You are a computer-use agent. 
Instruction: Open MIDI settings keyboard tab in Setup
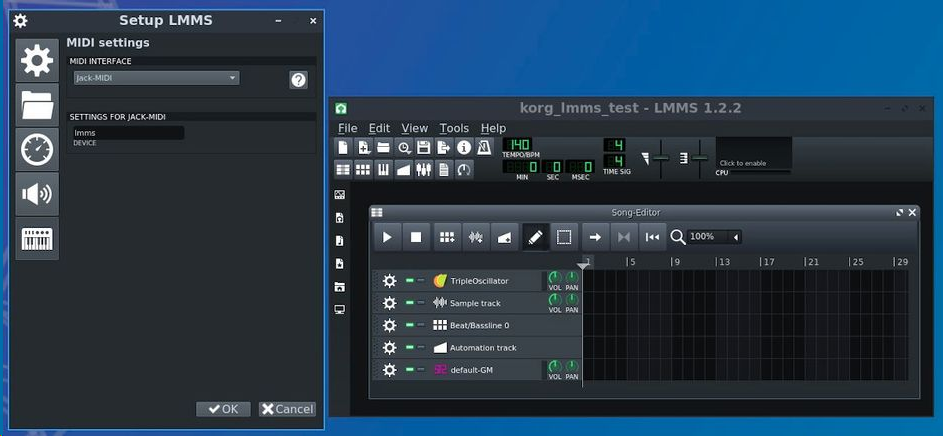(x=37, y=239)
